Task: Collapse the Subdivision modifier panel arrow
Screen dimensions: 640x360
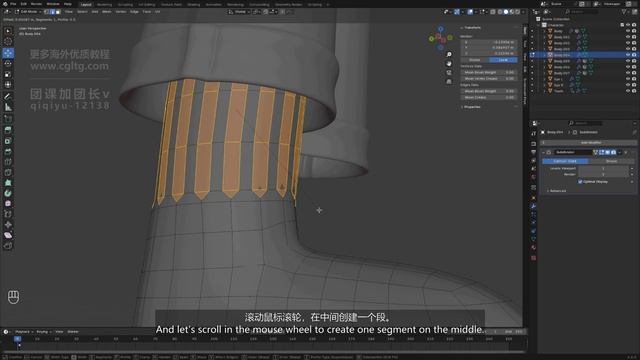Action: coord(544,152)
